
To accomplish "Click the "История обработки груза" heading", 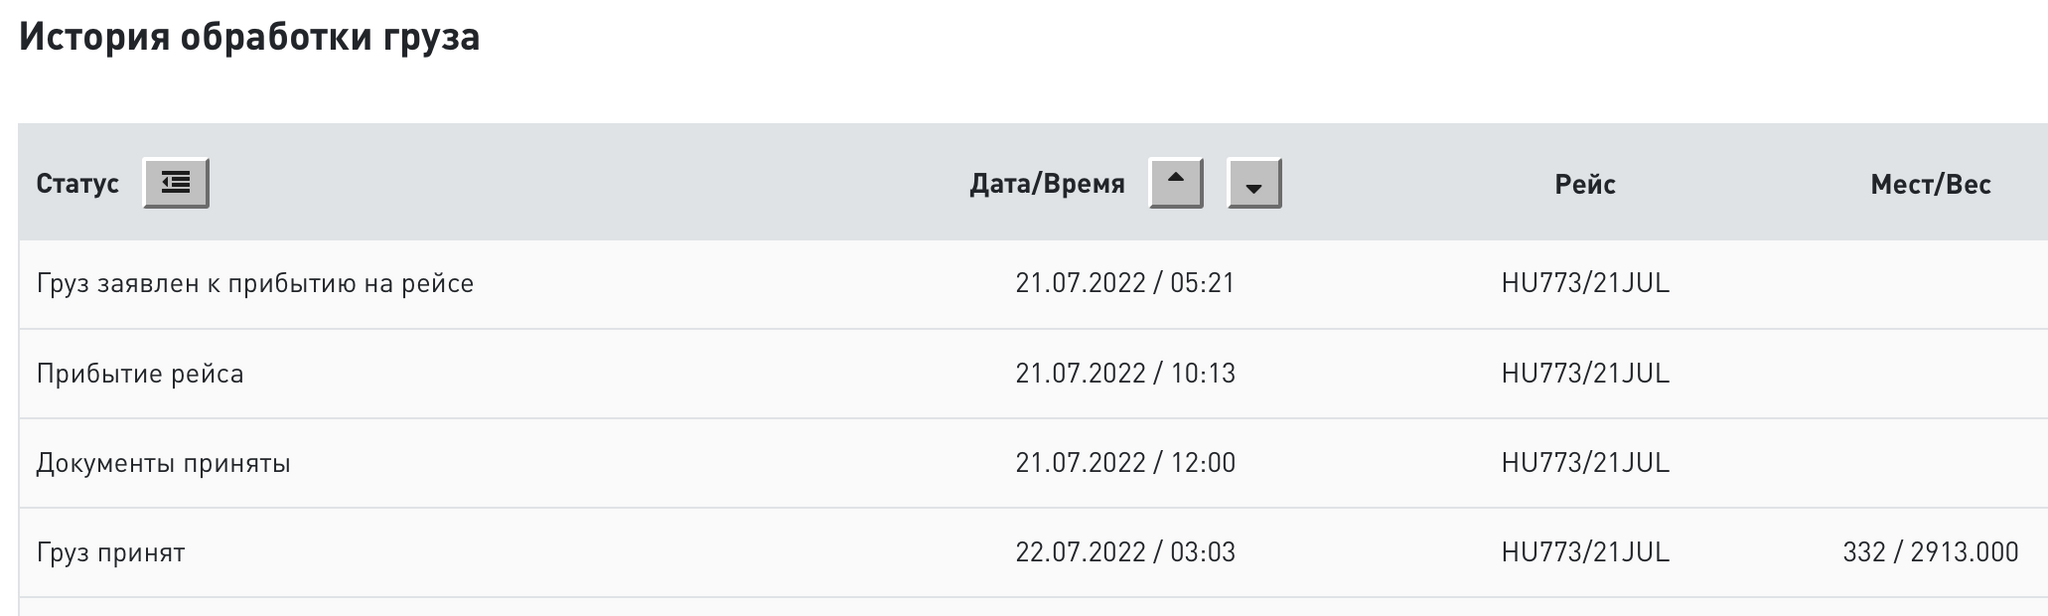I will click(x=249, y=37).
